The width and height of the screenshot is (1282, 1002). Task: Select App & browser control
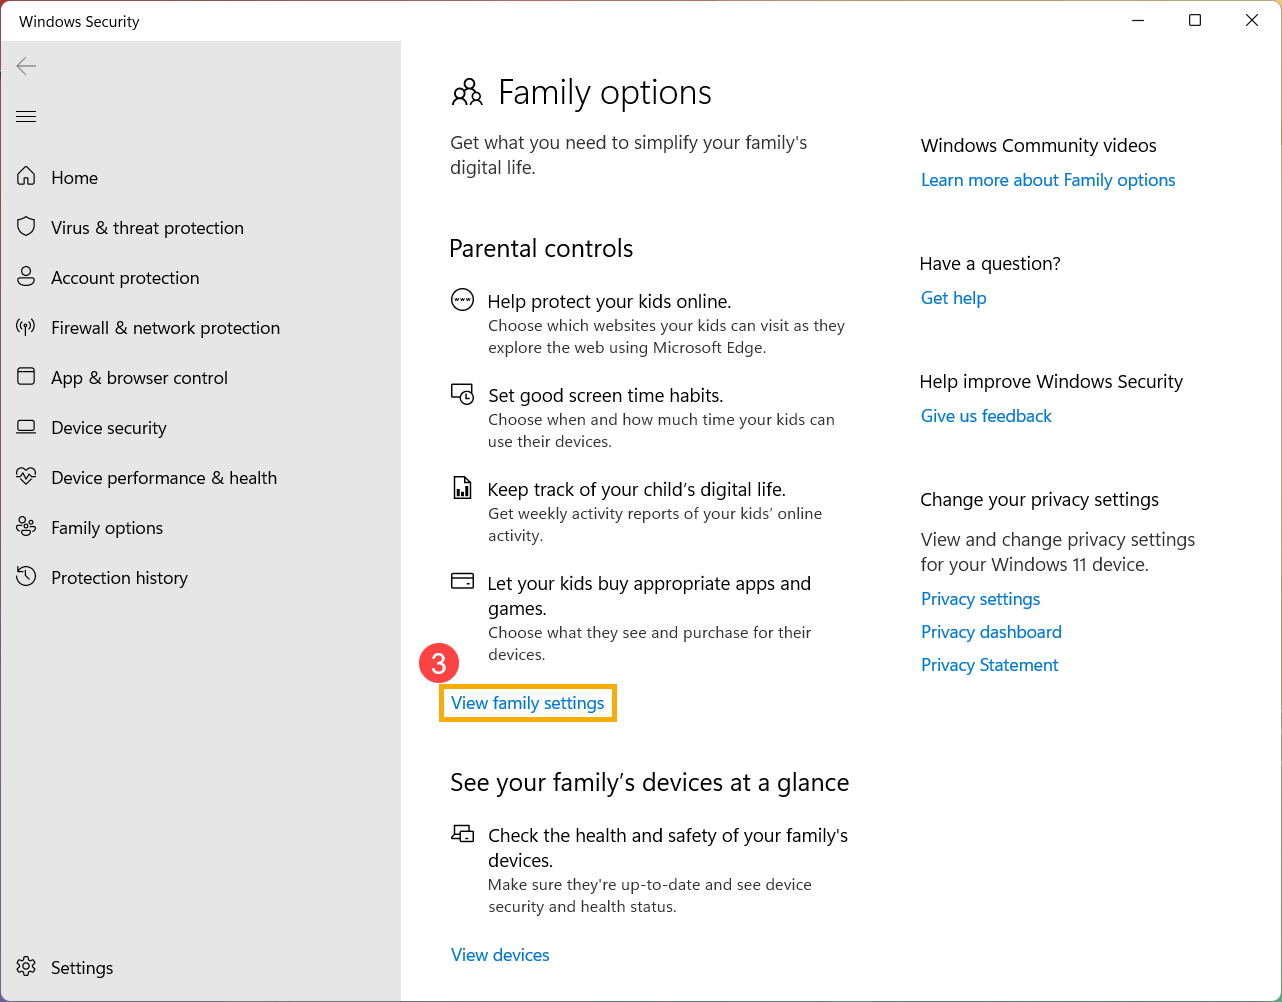click(x=200, y=377)
